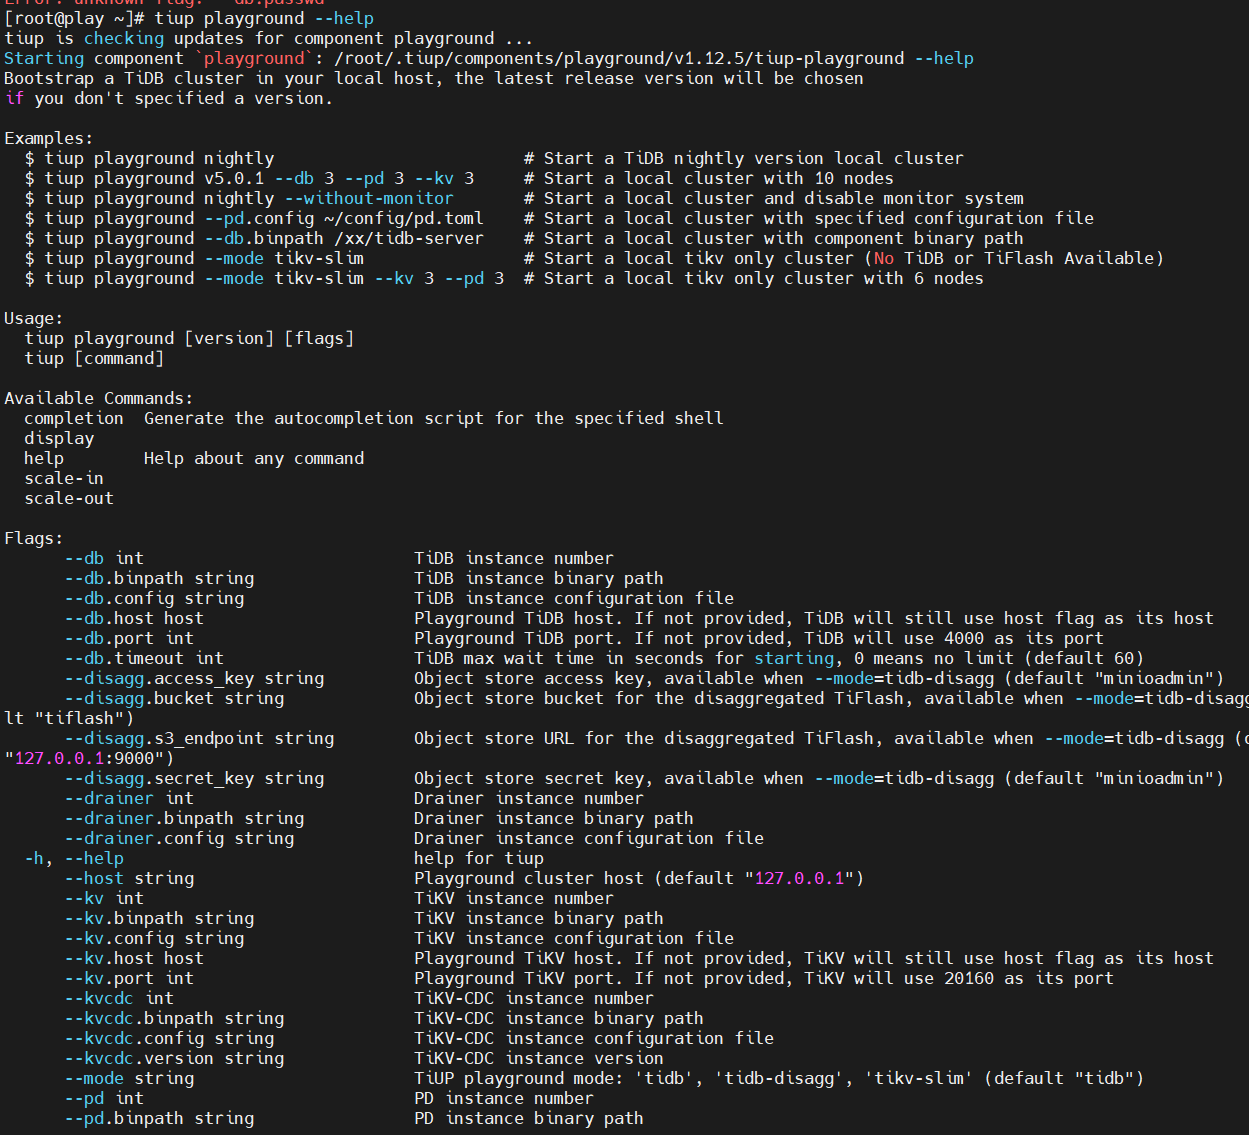Click the '--kv.host host' flag
Viewport: 1249px width, 1135px height.
coord(134,958)
